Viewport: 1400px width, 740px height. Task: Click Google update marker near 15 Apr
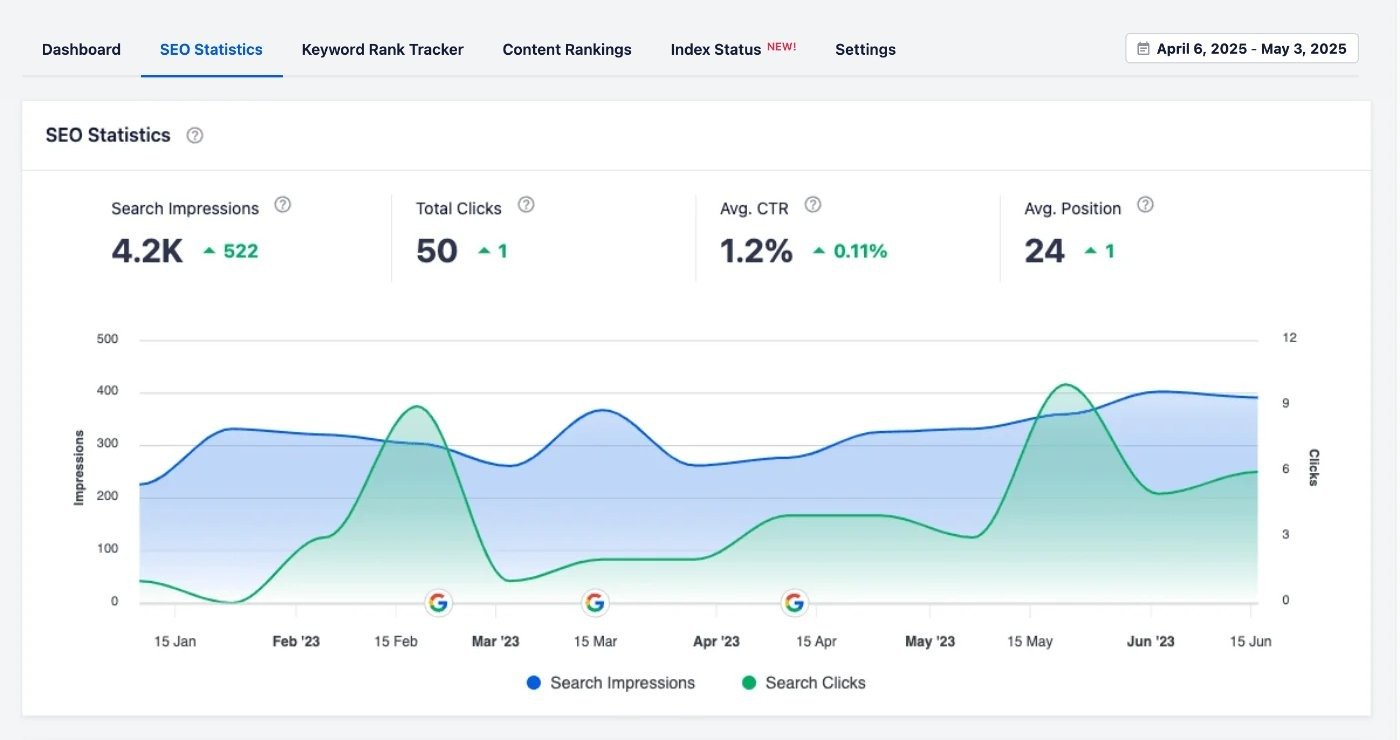[794, 603]
